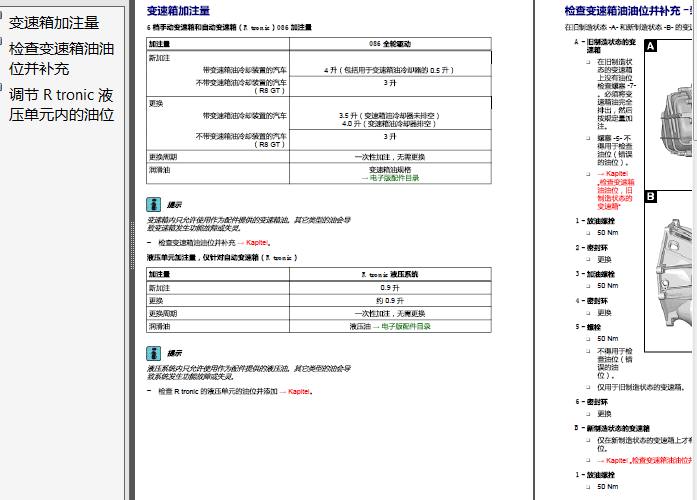The height and width of the screenshot is (500, 697).
Task: Select the 3.5 升（变速箱油冷却器未排空）cell
Action: [390, 116]
